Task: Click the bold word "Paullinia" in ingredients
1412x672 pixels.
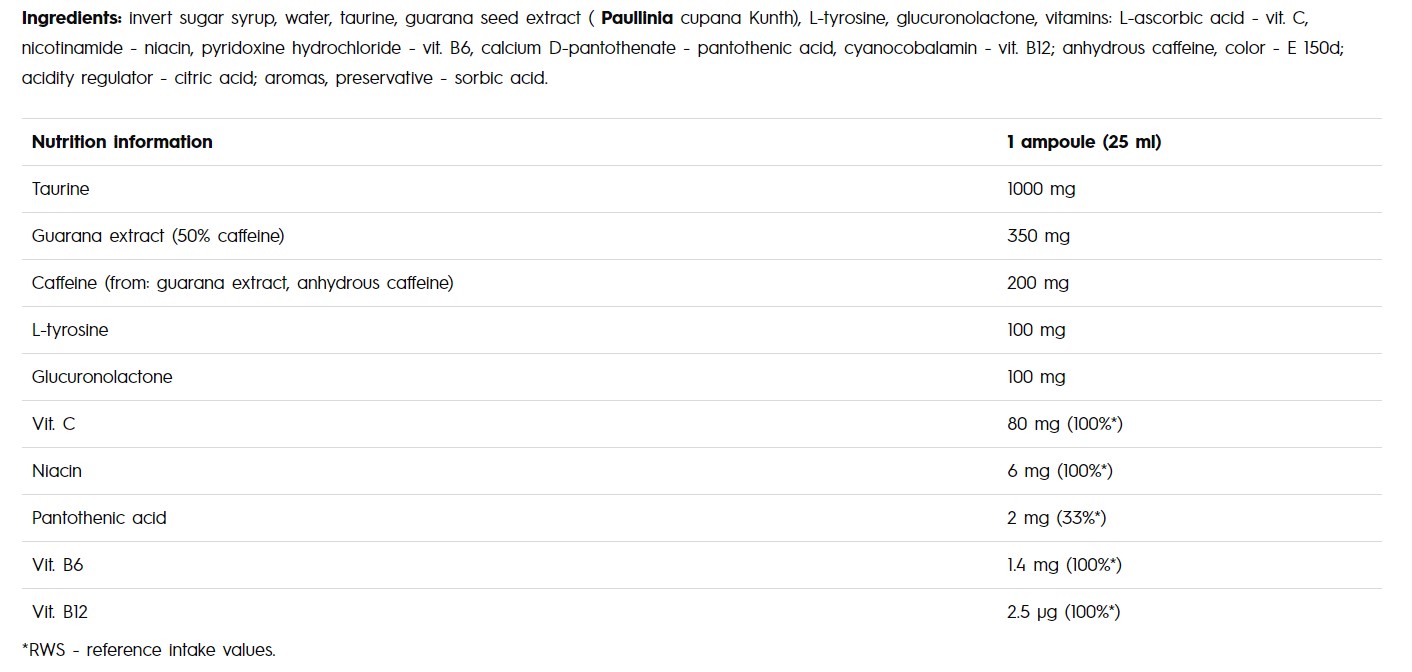Action: (636, 19)
